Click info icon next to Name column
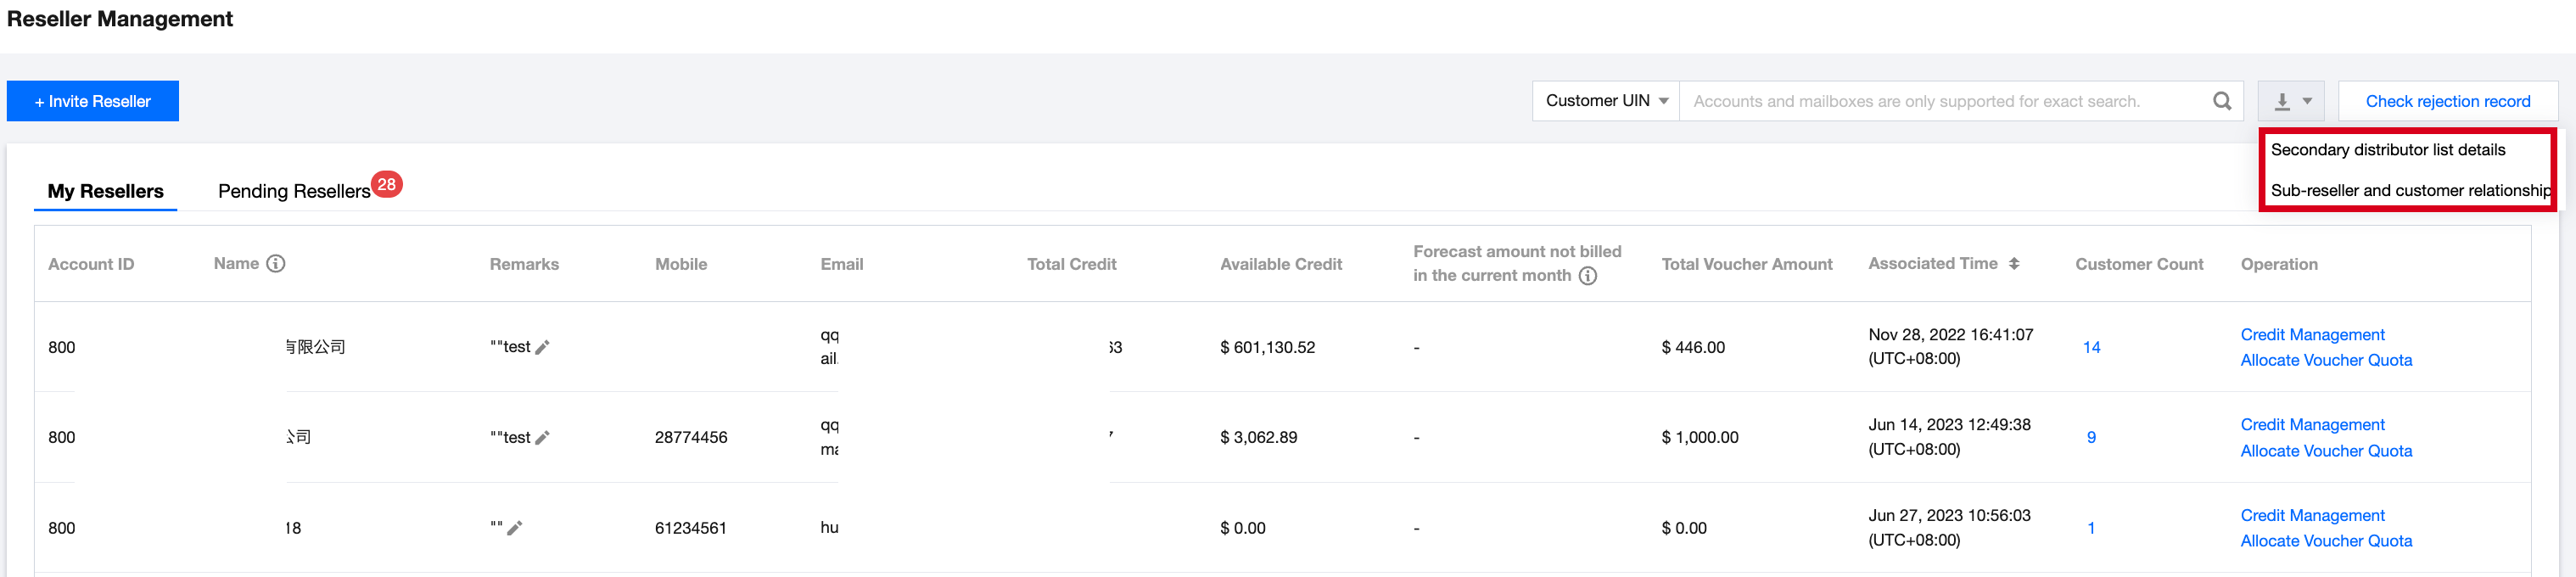 coord(276,264)
